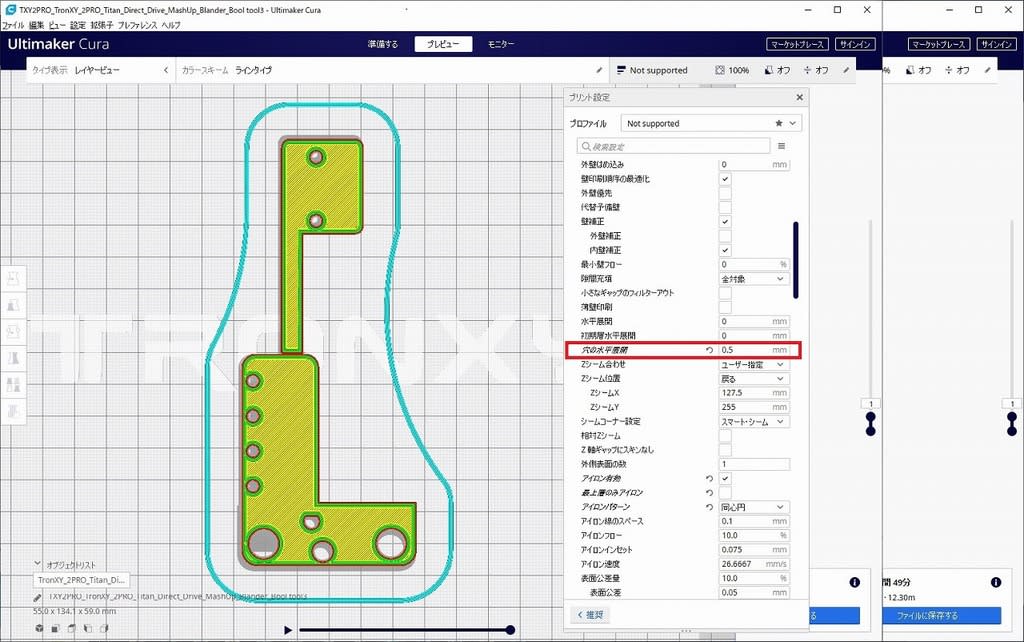
Task: Toggle 壁印刷順序の最適化 checkbox
Action: tap(725, 179)
